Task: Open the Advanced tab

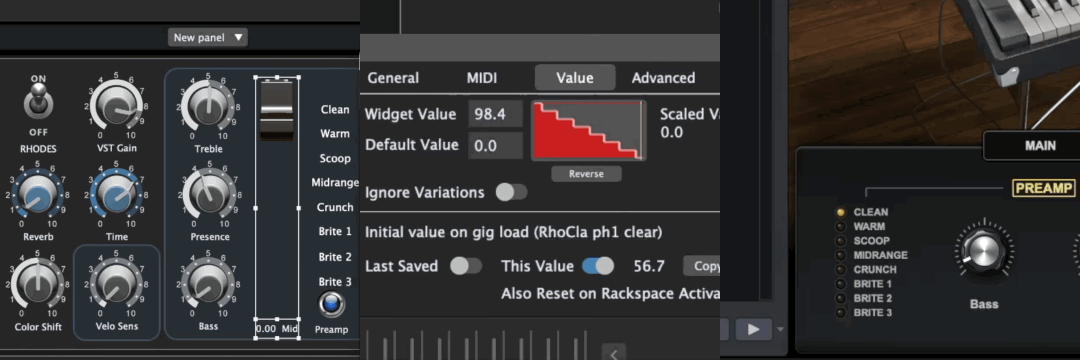Action: (x=663, y=78)
